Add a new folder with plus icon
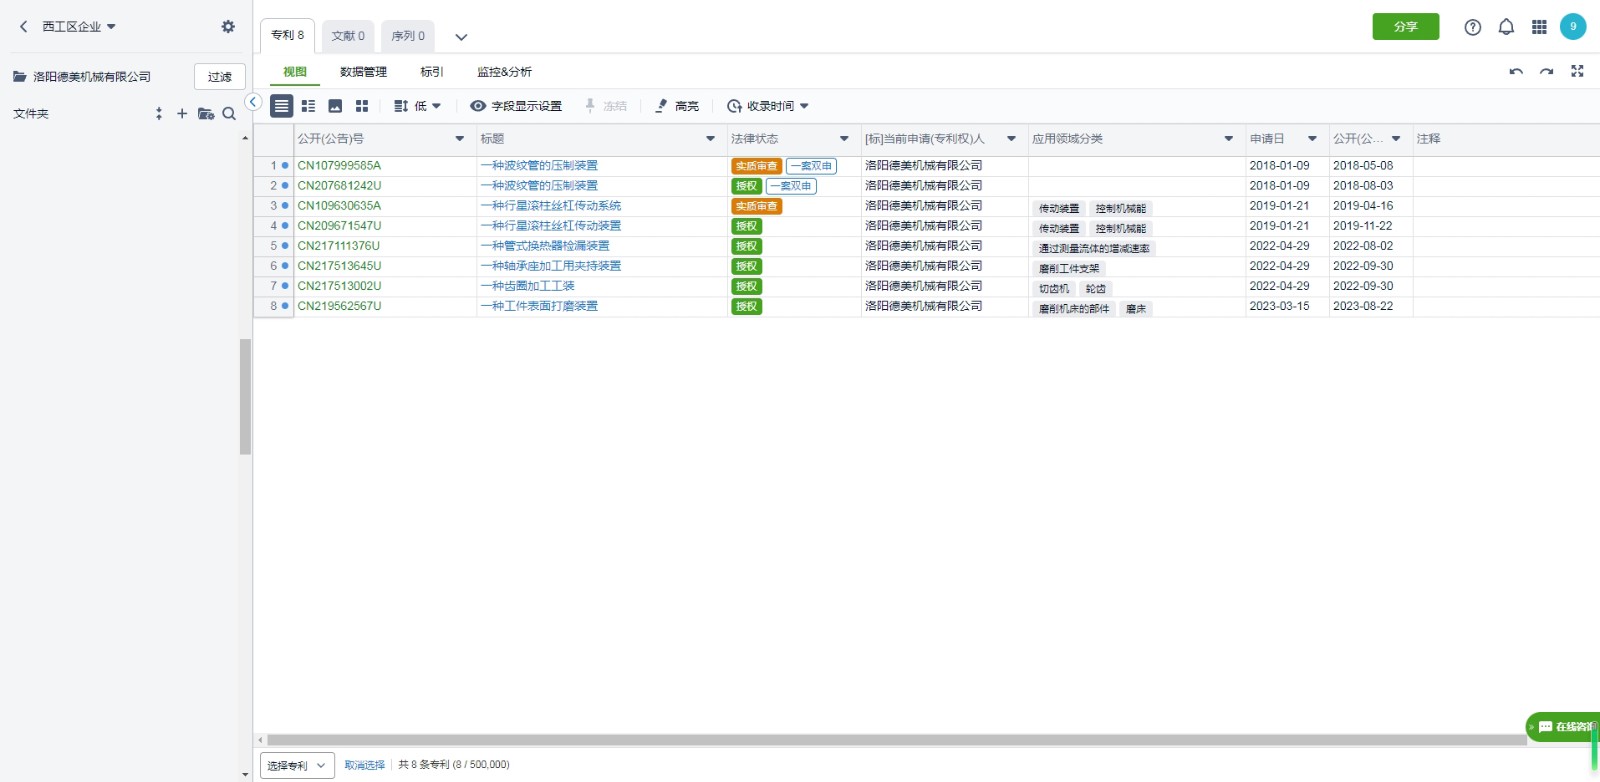The width and height of the screenshot is (1600, 782). coord(182,114)
